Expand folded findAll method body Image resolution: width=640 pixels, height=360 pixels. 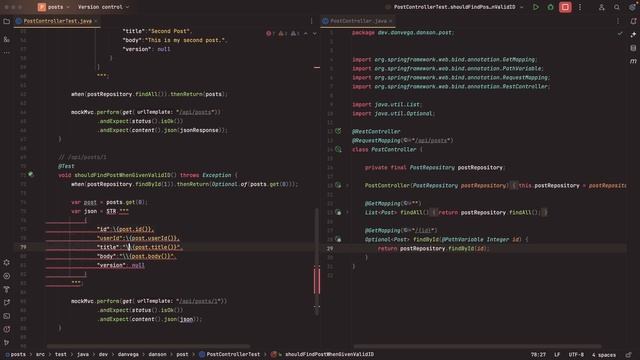click(x=348, y=212)
